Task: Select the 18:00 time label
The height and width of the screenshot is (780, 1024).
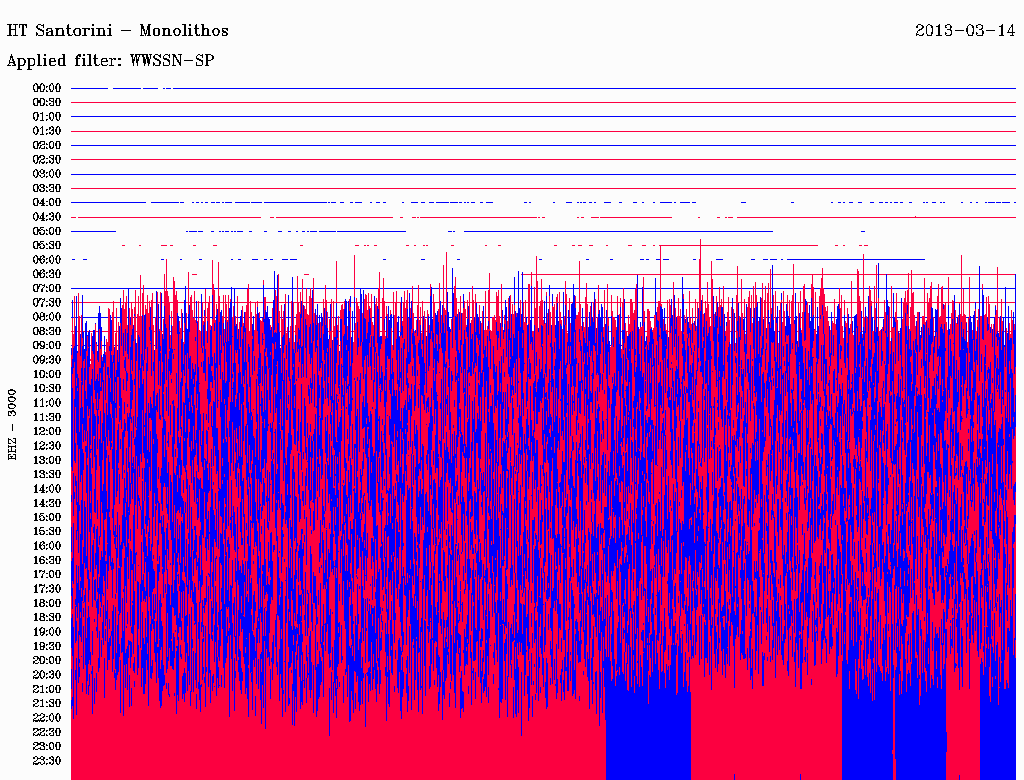Action: pyautogui.click(x=47, y=604)
